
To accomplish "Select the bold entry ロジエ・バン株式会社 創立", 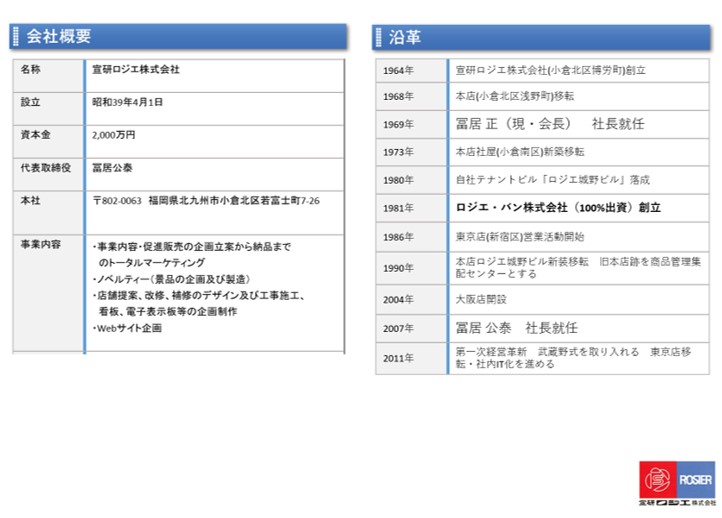I will coord(558,208).
